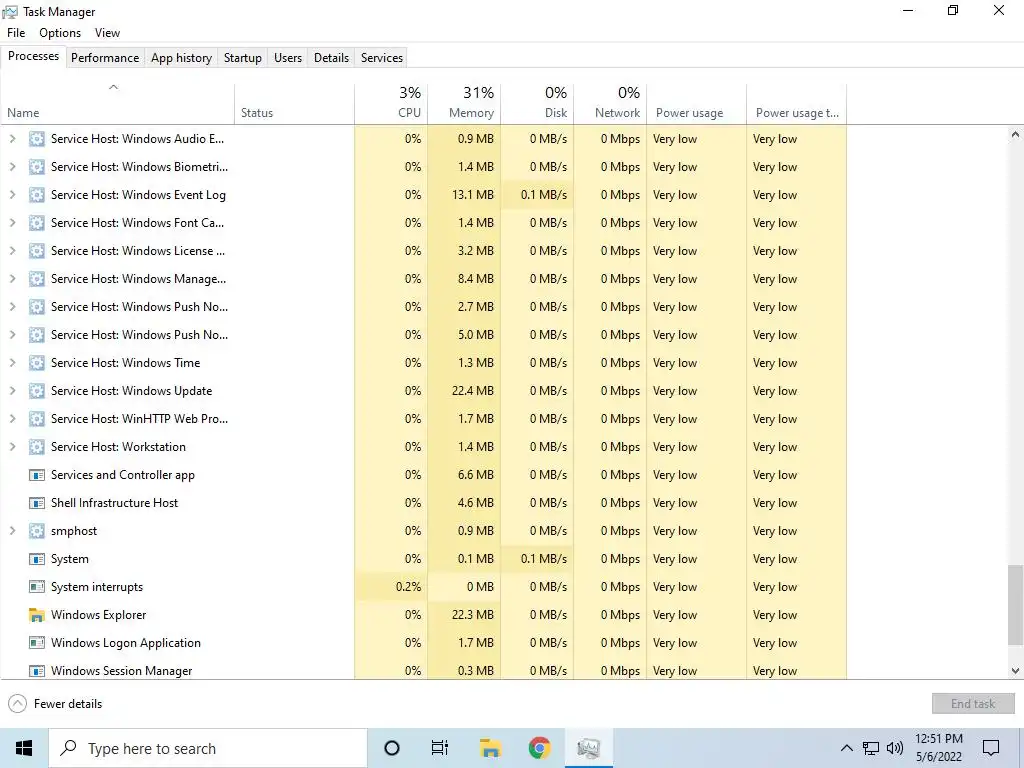Screen dimensions: 1024x768
Task: Click the End task button
Action: pyautogui.click(x=973, y=704)
